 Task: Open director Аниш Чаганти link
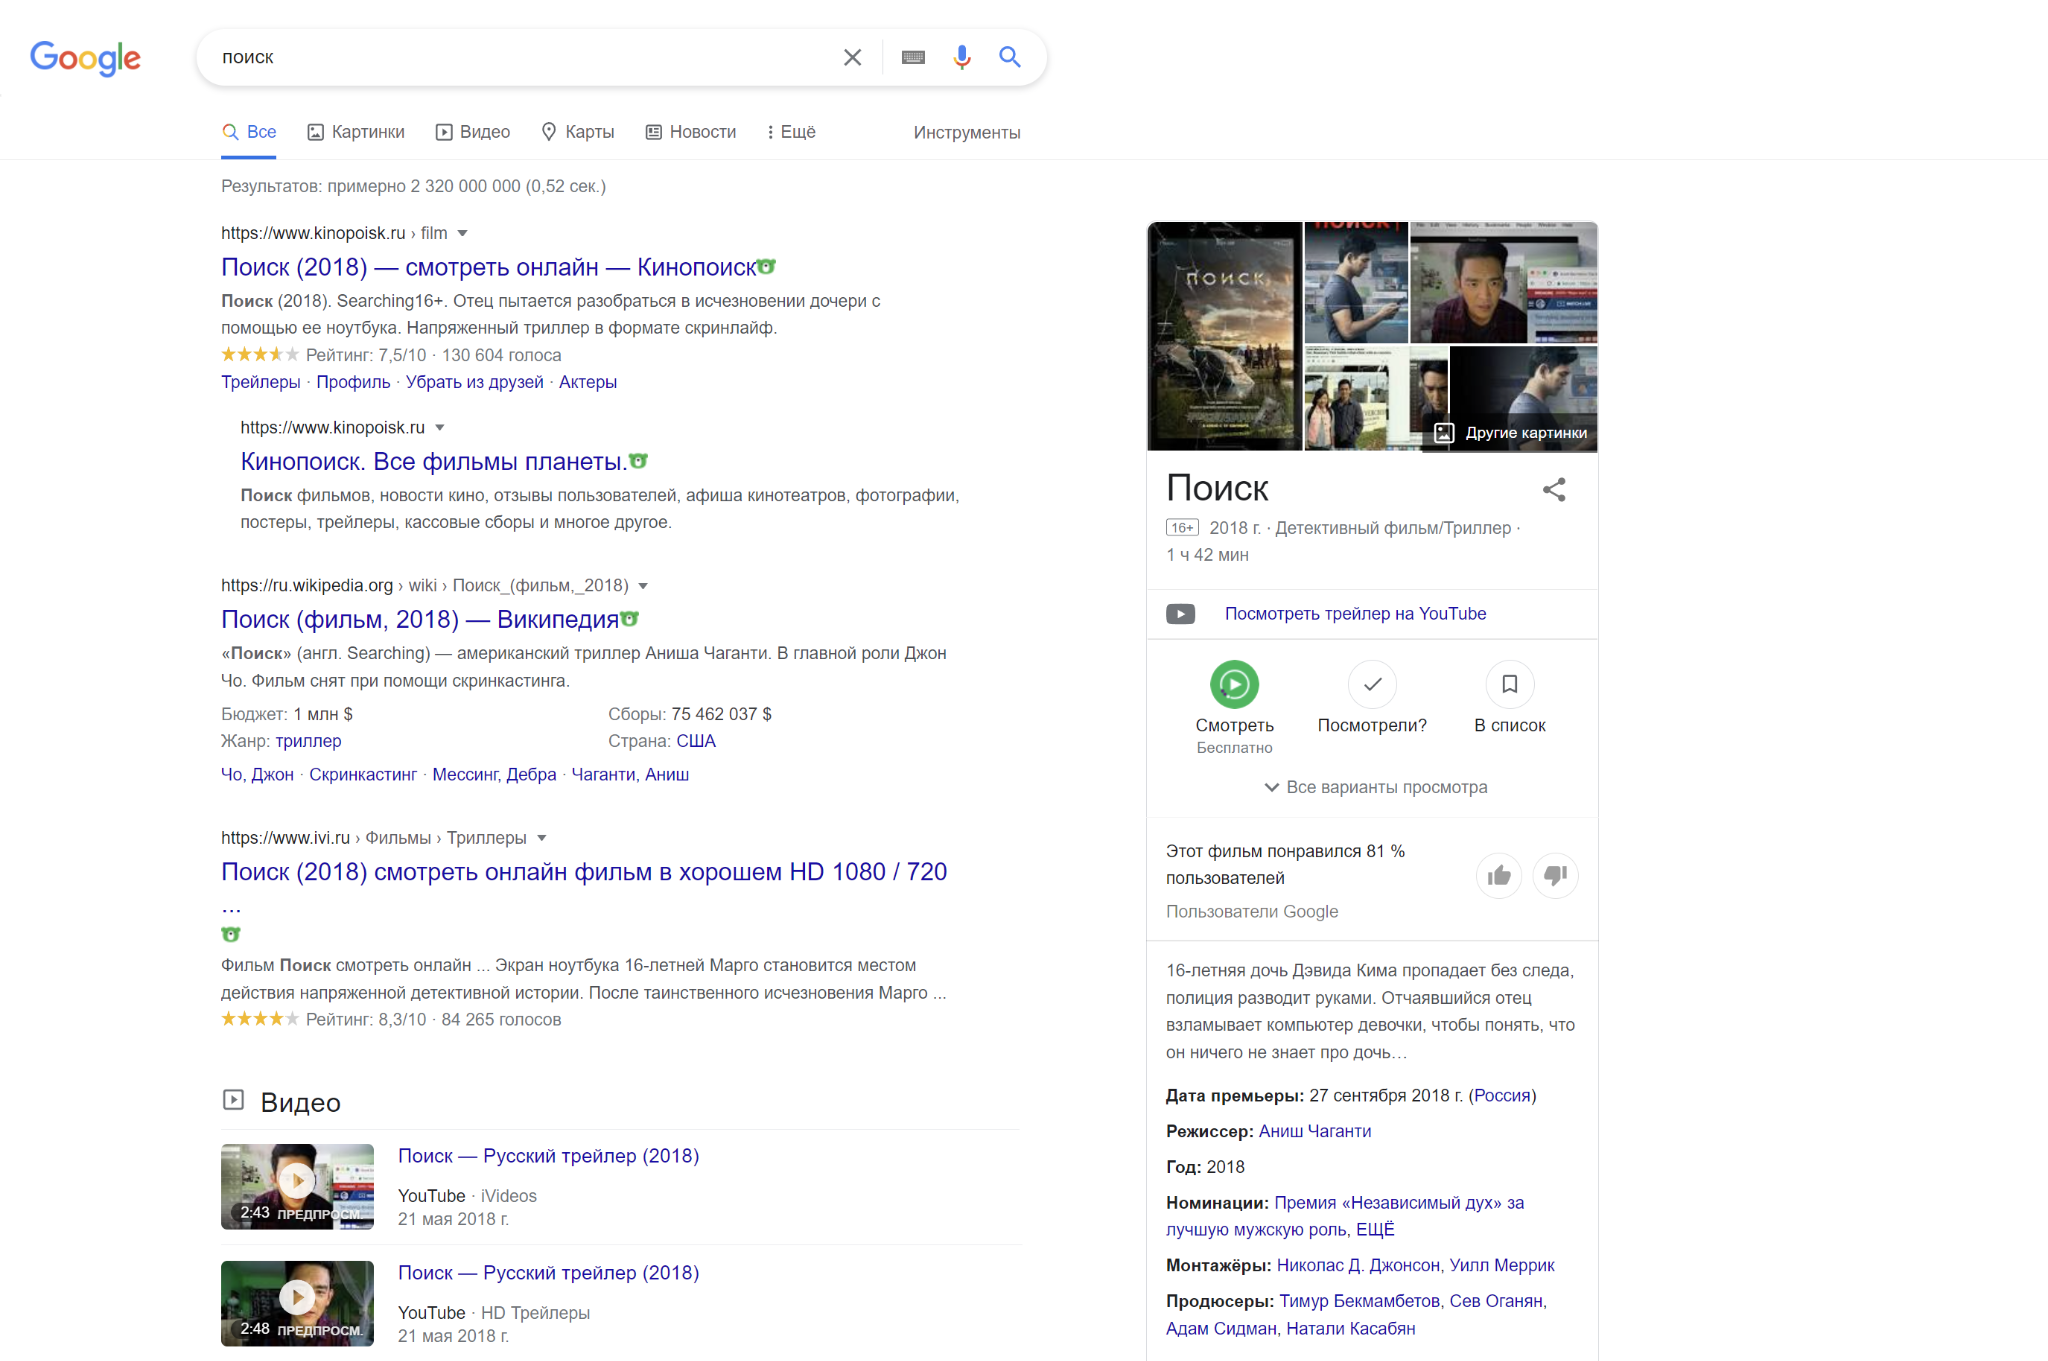(1315, 1131)
